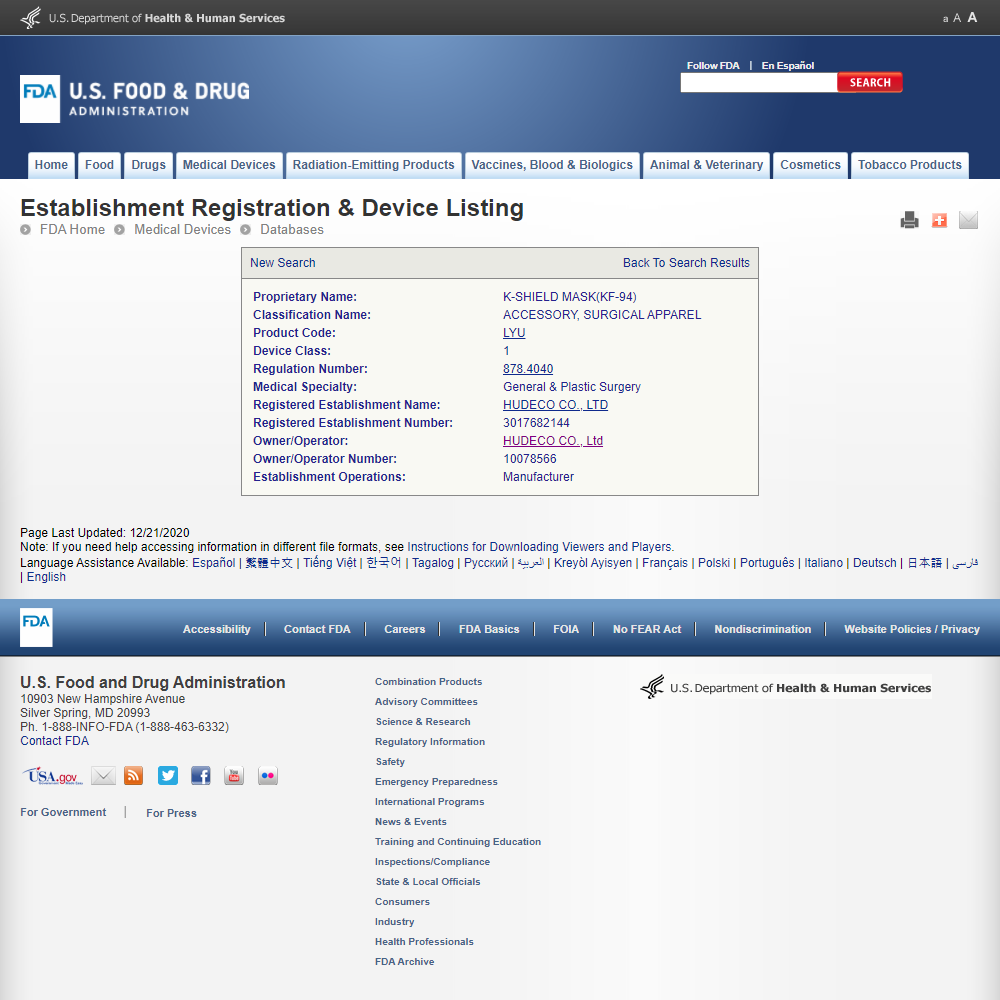Viewport: 1000px width, 1000px height.
Task: Click the footer HHS Department logo
Action: [x=786, y=687]
